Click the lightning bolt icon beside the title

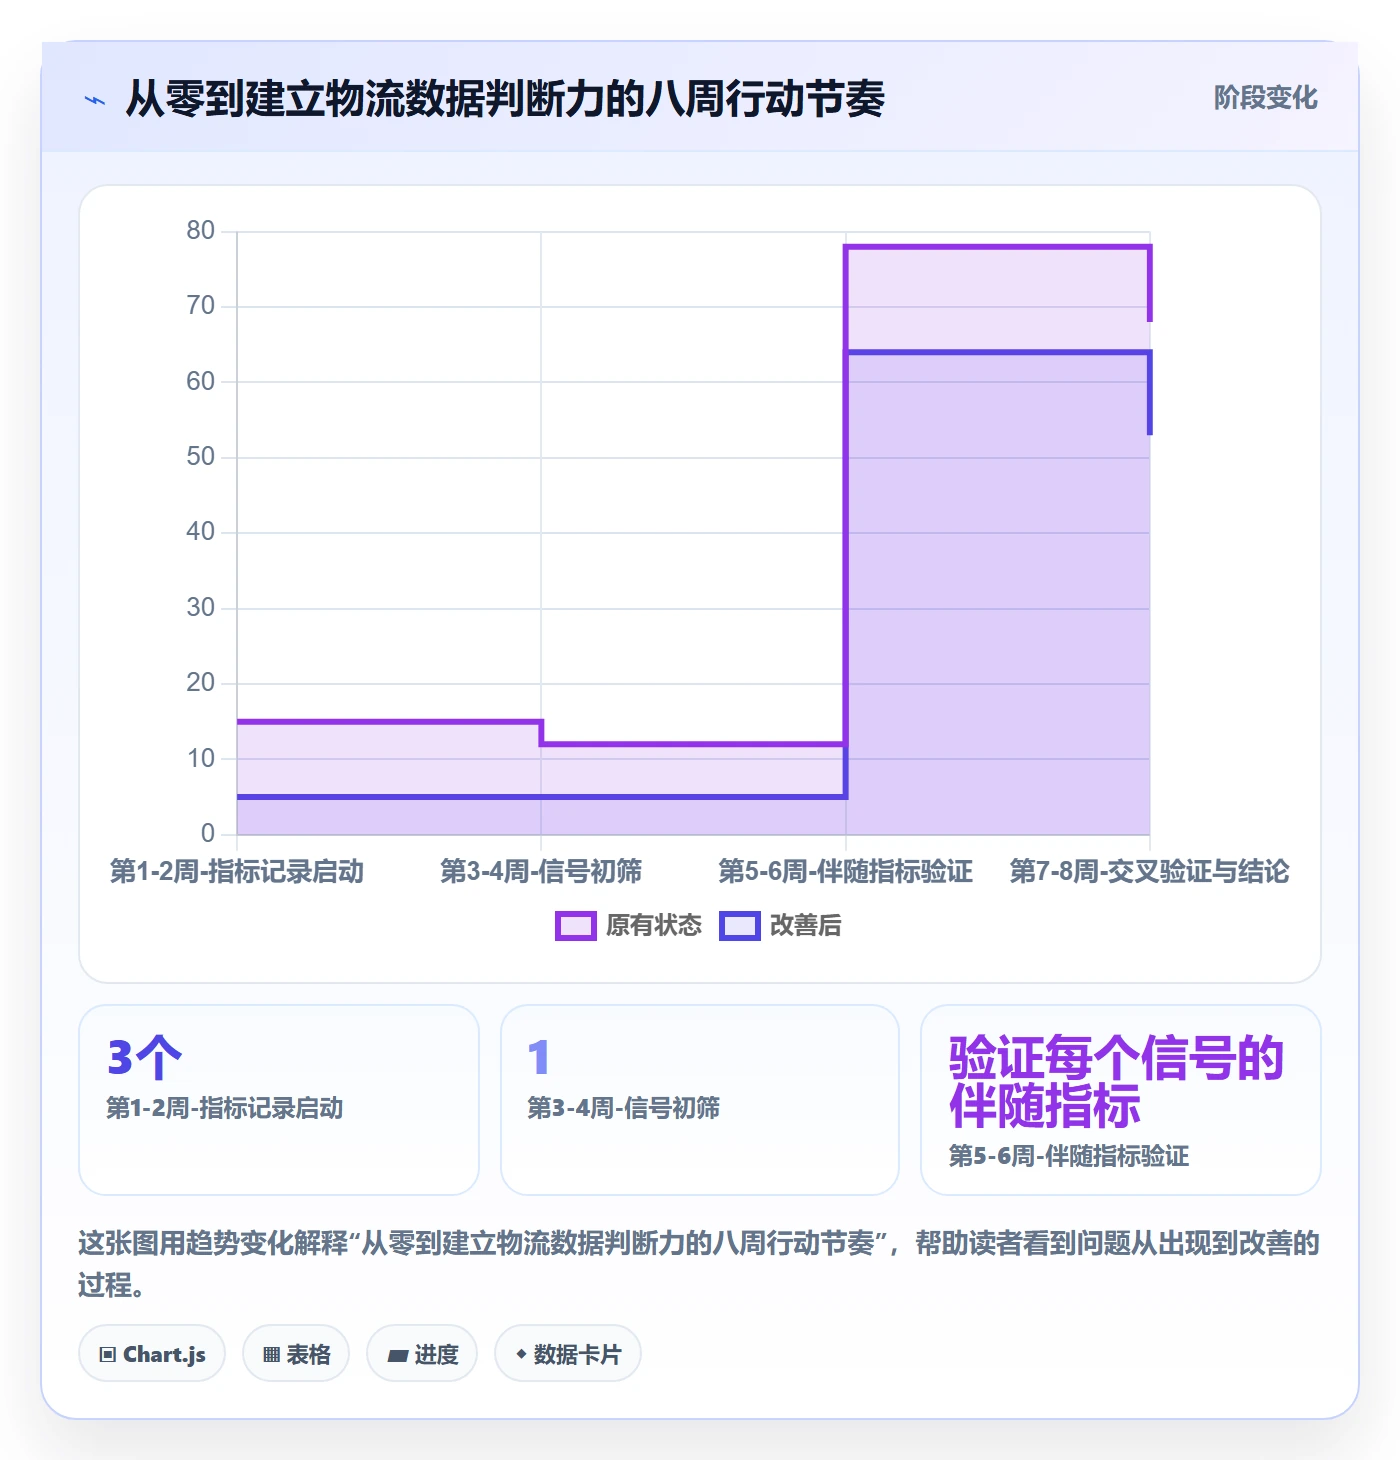point(95,100)
